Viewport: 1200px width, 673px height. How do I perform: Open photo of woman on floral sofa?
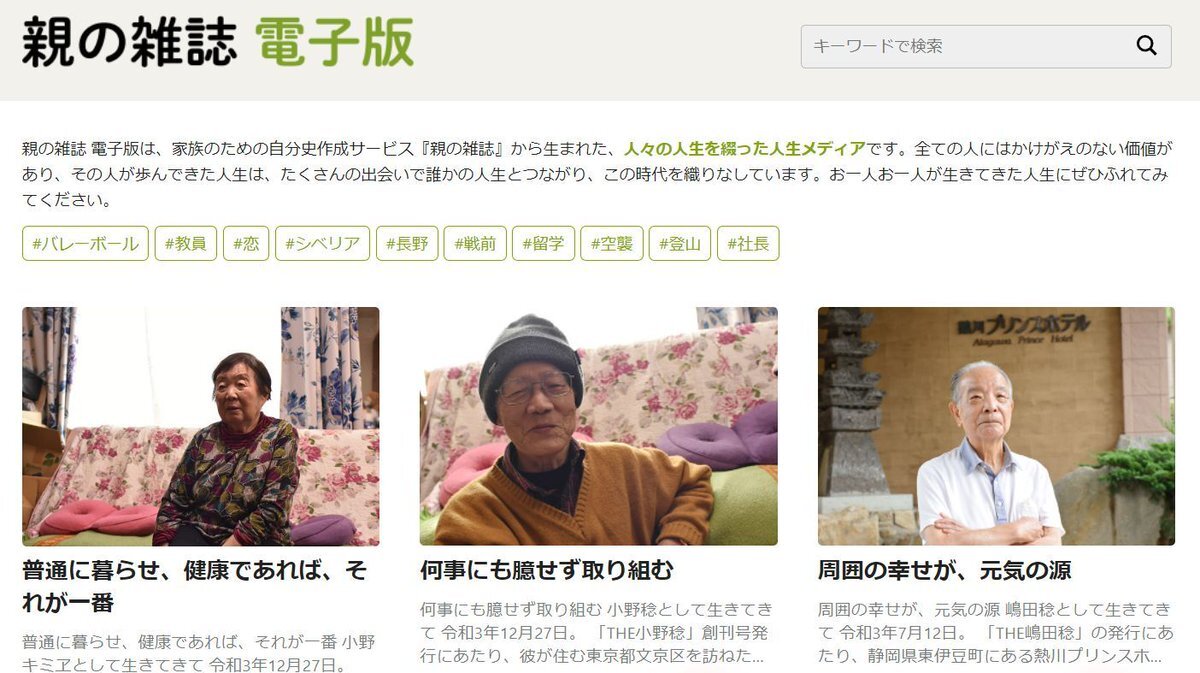click(x=201, y=426)
